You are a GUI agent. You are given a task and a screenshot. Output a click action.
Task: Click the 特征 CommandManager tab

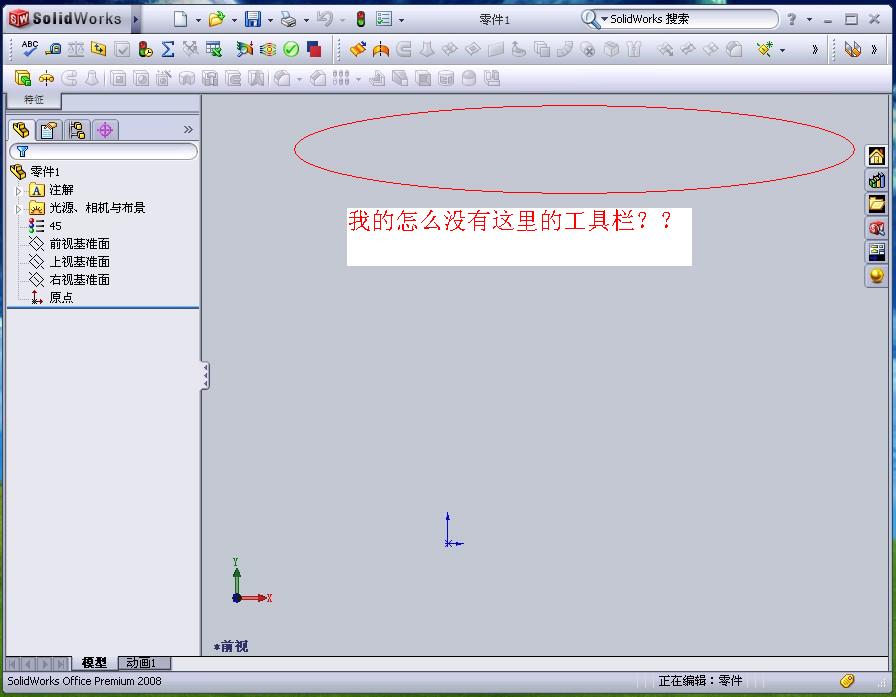tap(33, 99)
